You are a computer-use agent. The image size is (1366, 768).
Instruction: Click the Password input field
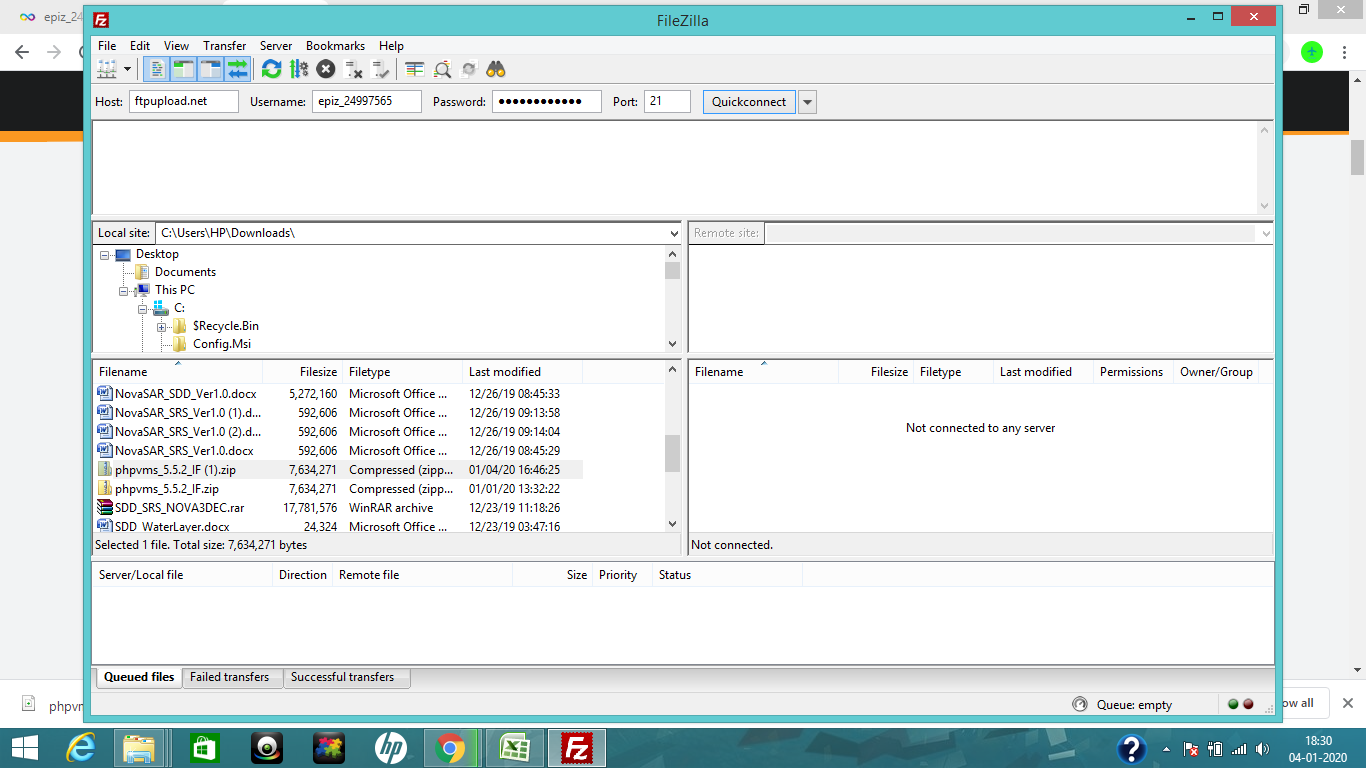[x=547, y=101]
